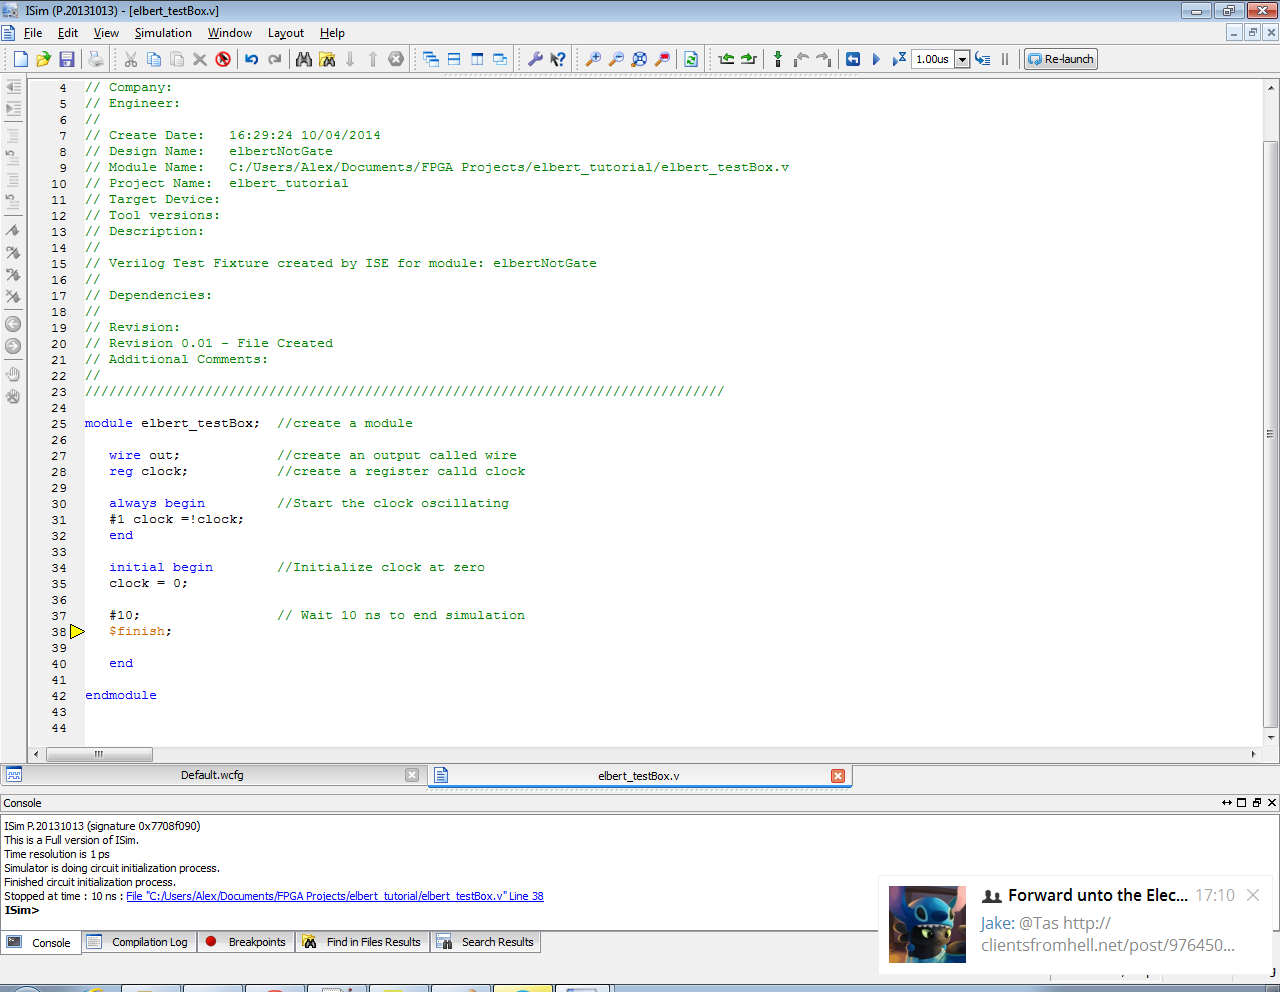Close the elbert_testBox.v tab
The height and width of the screenshot is (992, 1280).
point(838,776)
